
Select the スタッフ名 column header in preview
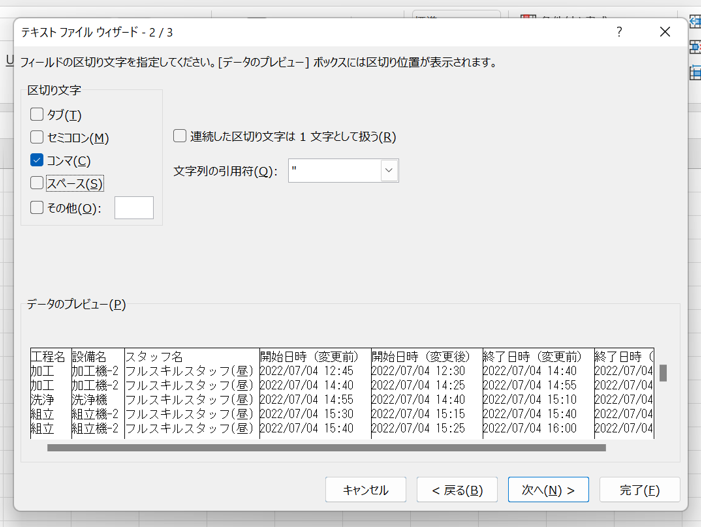[154, 357]
